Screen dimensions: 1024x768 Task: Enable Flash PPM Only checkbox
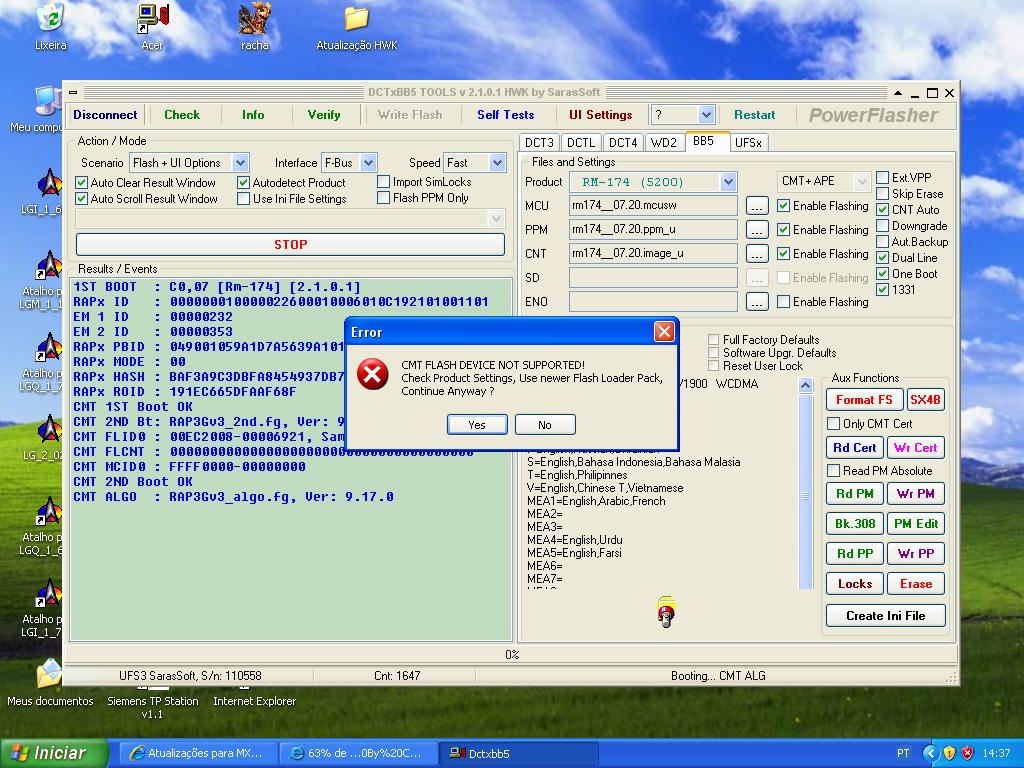pyautogui.click(x=384, y=197)
